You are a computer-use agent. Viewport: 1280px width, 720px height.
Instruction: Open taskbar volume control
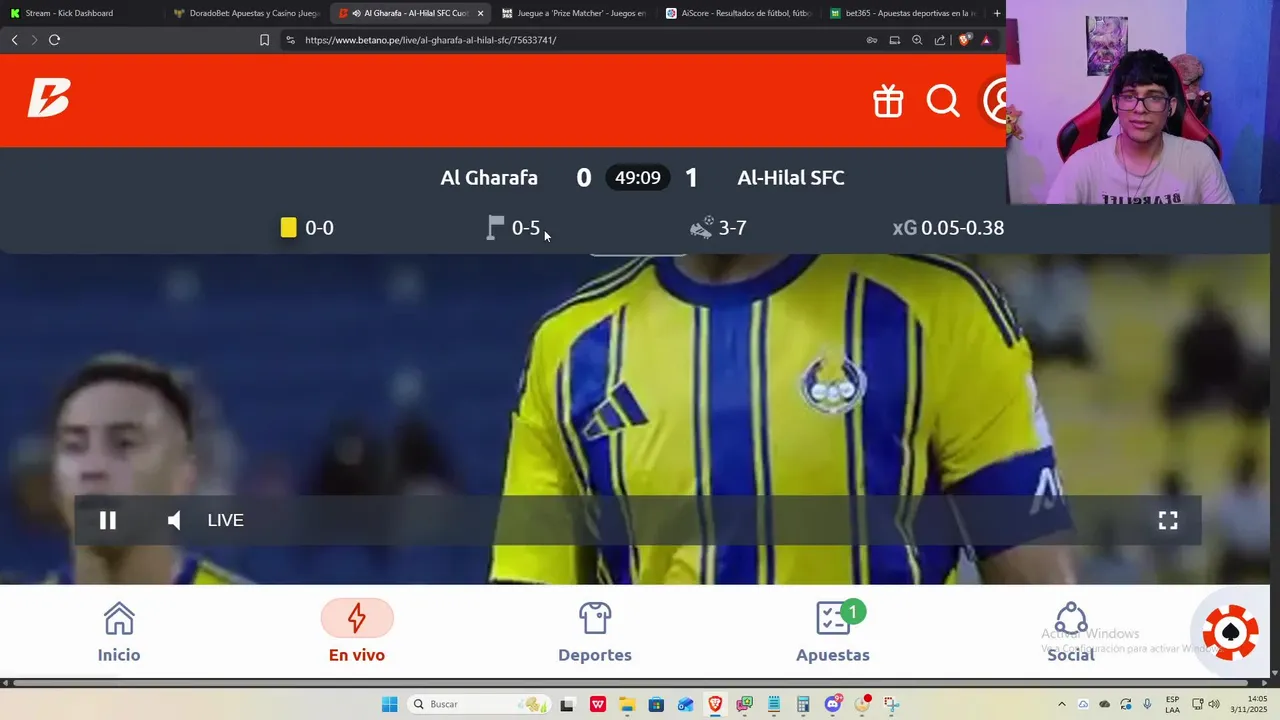tap(1214, 704)
